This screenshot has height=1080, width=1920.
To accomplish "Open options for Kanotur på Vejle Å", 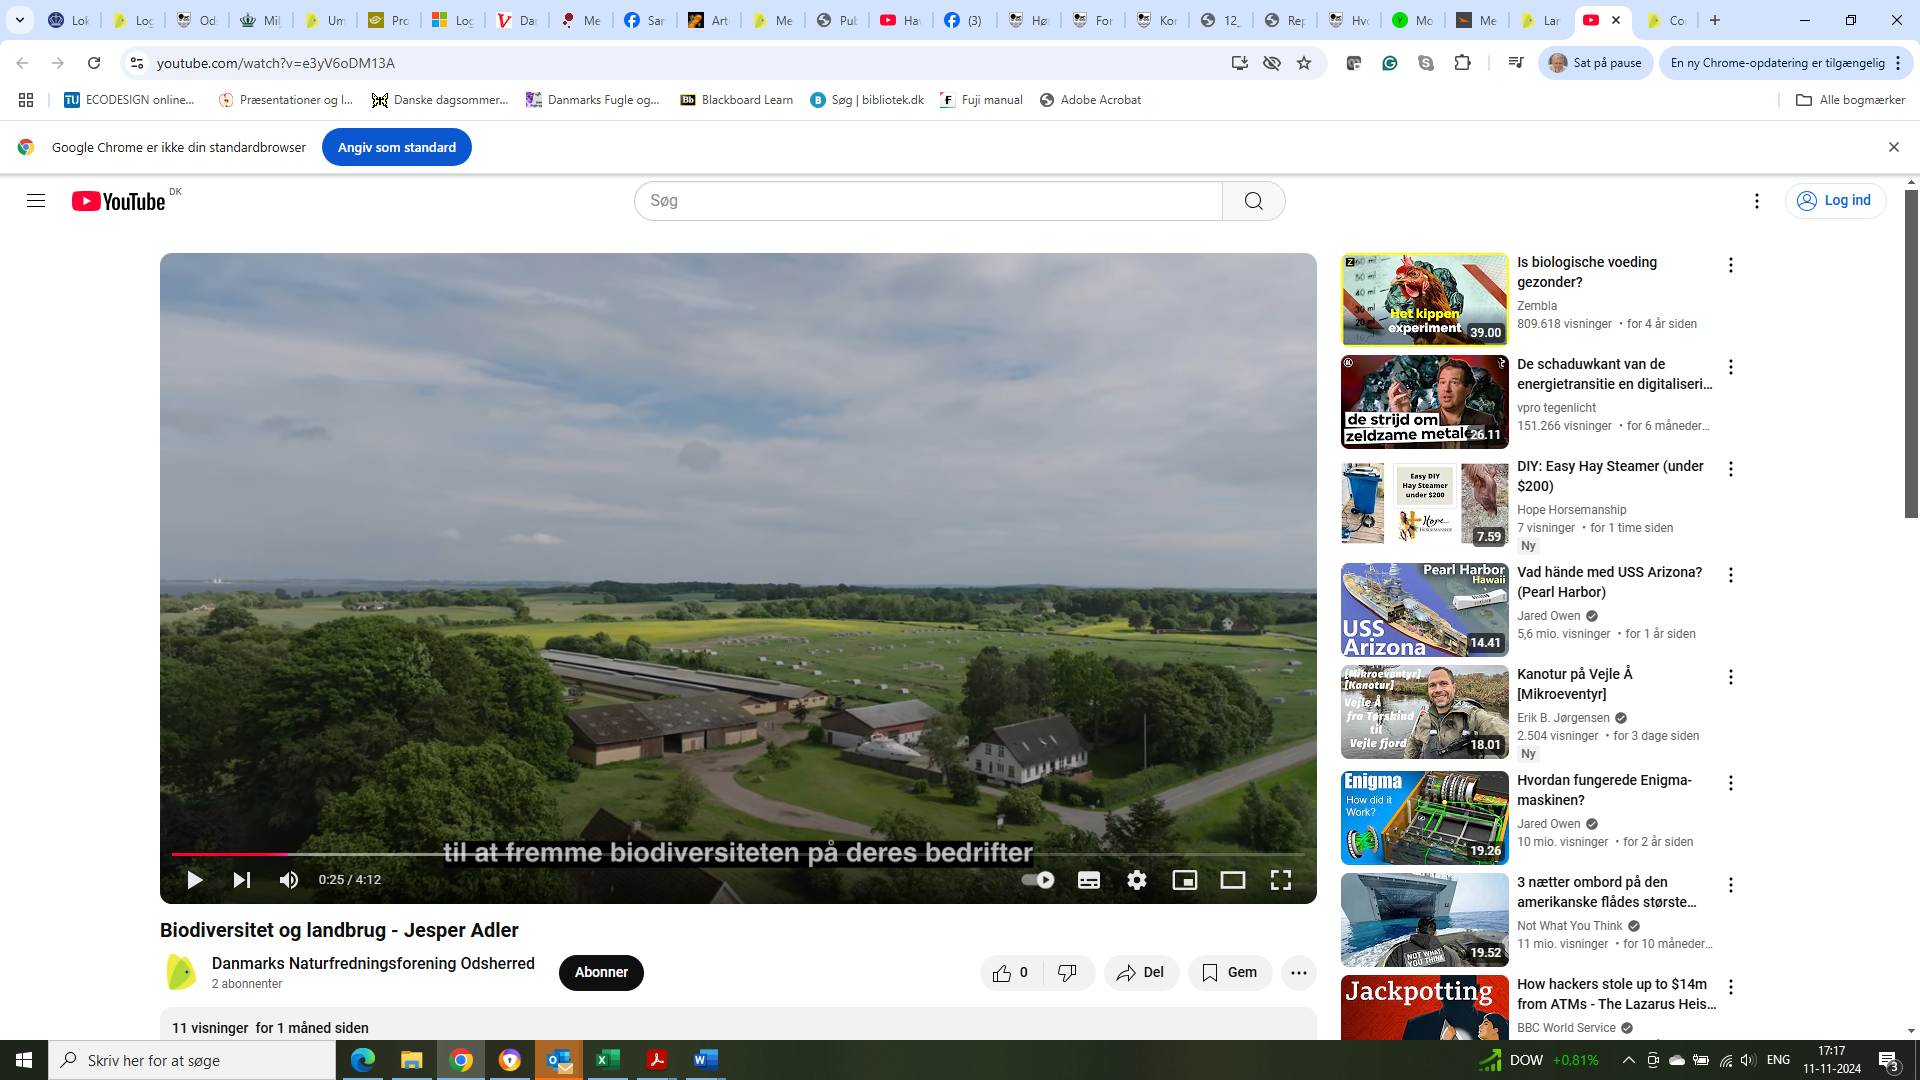I will tap(1731, 677).
